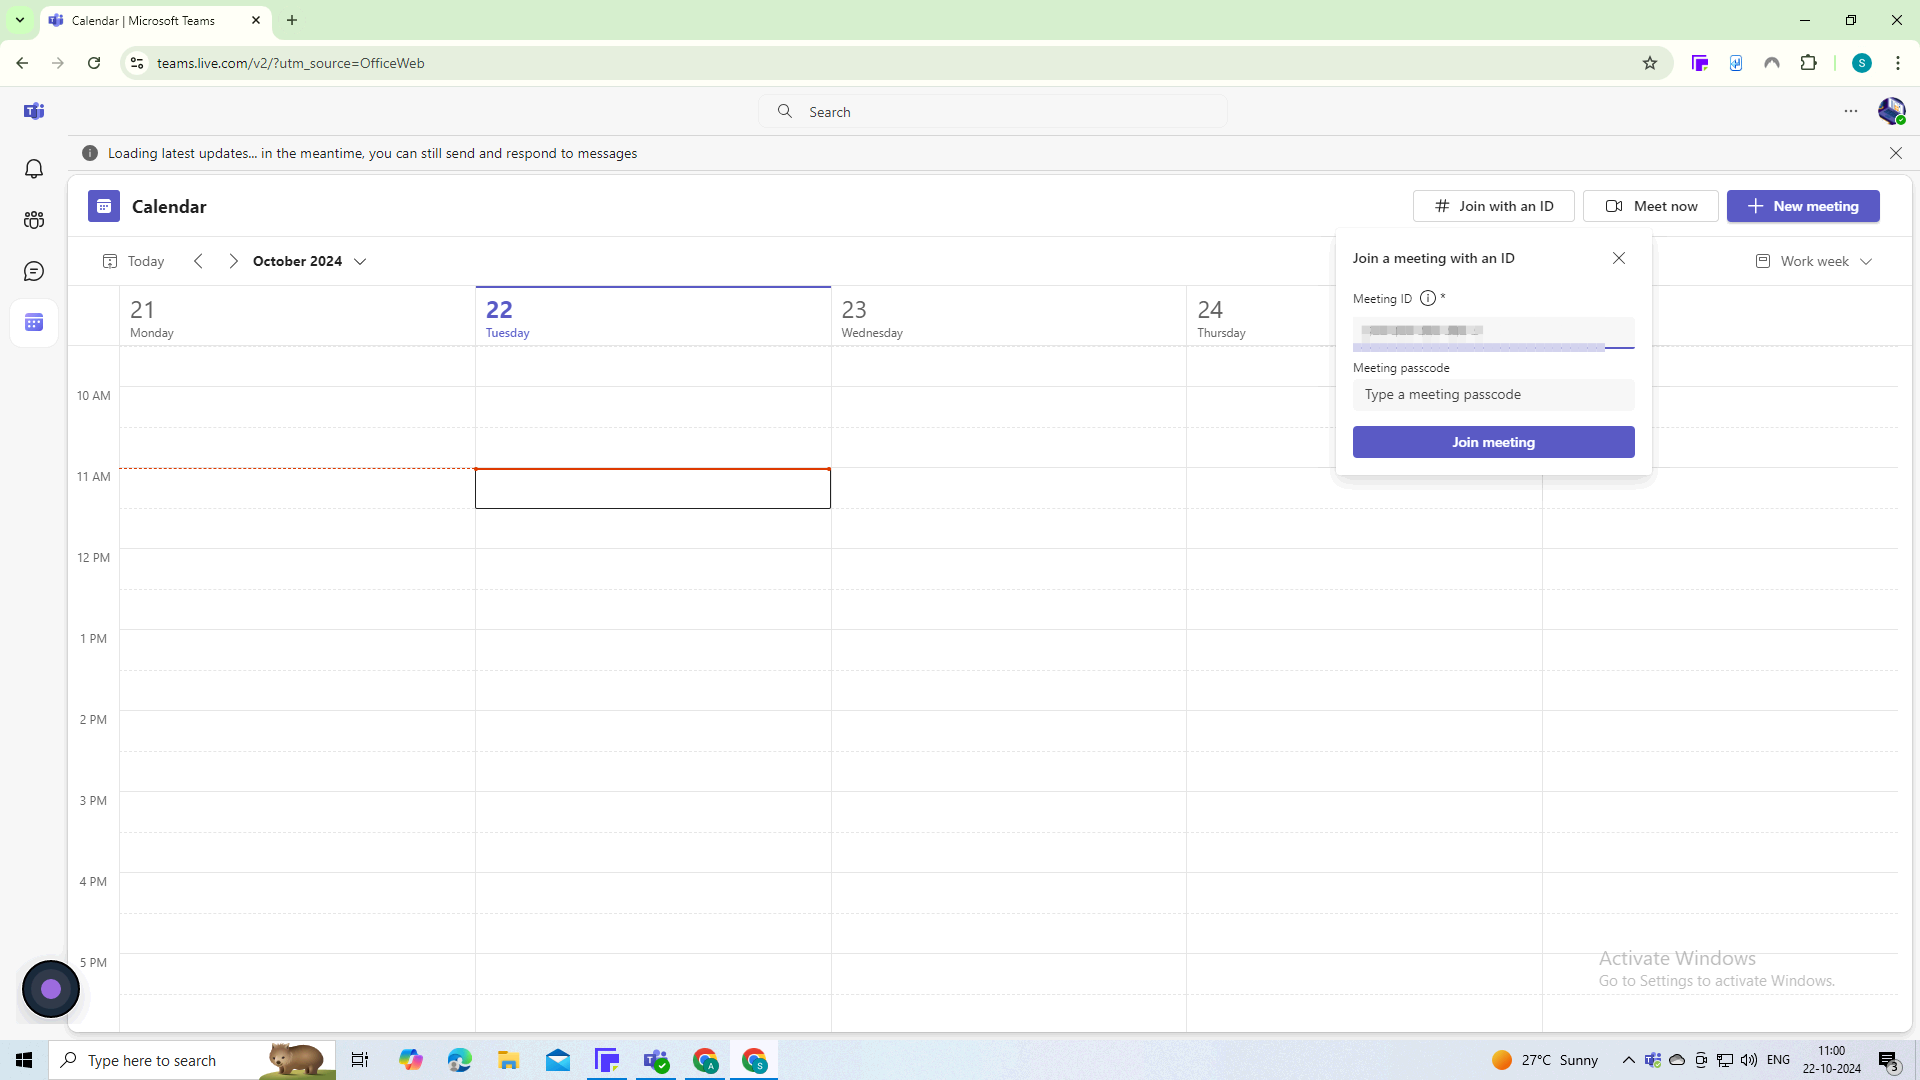Click Join with an ID button
This screenshot has height=1080, width=1920.
[1493, 206]
